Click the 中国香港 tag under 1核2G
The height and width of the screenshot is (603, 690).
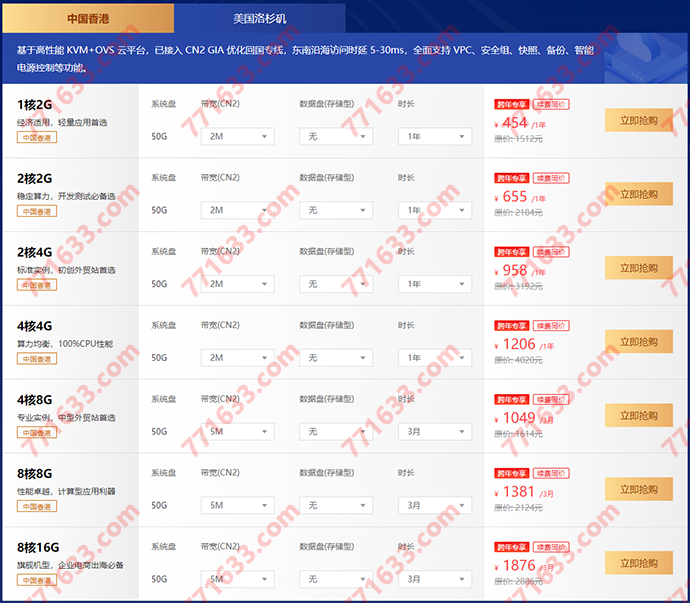(x=37, y=138)
